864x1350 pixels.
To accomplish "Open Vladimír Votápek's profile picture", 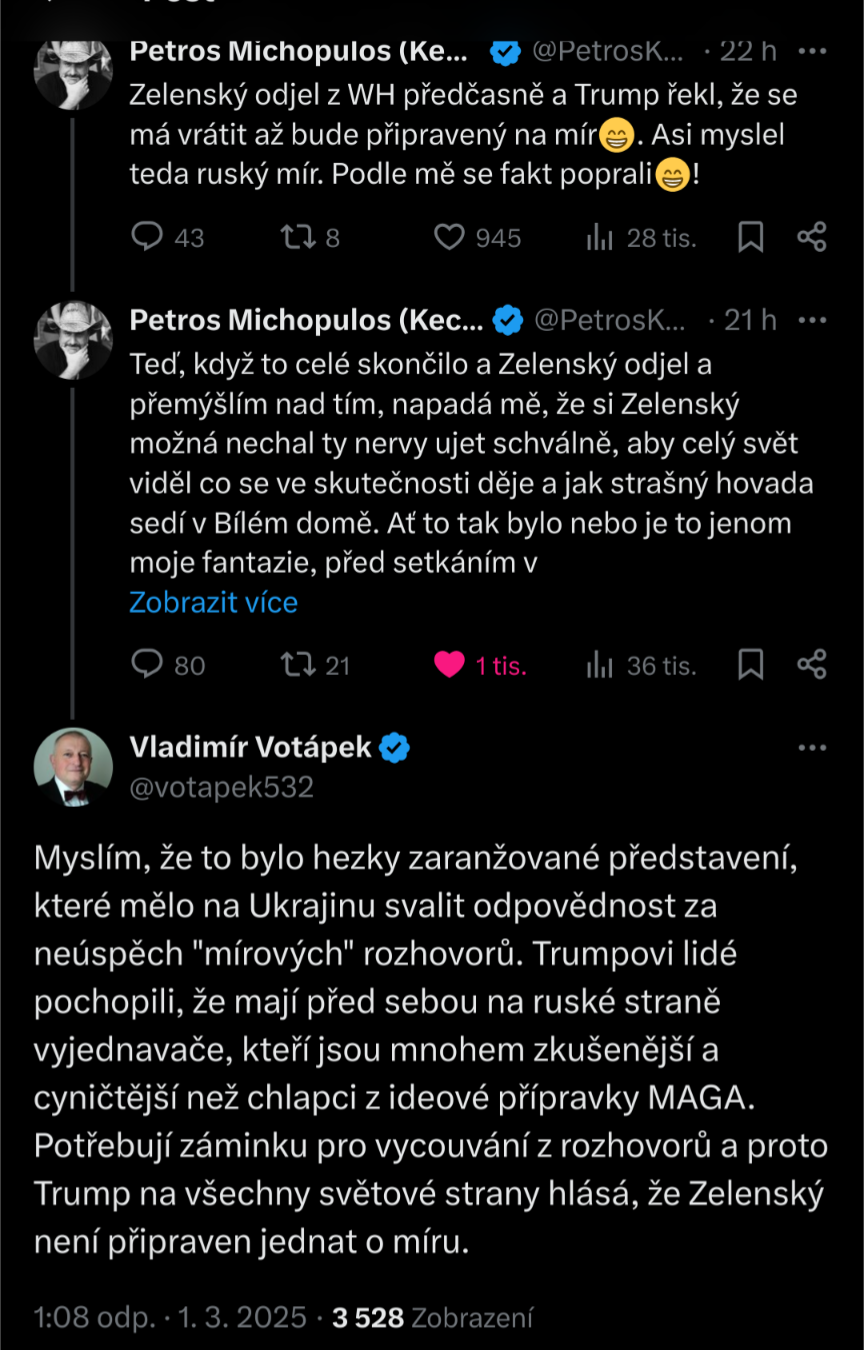I will [x=73, y=767].
